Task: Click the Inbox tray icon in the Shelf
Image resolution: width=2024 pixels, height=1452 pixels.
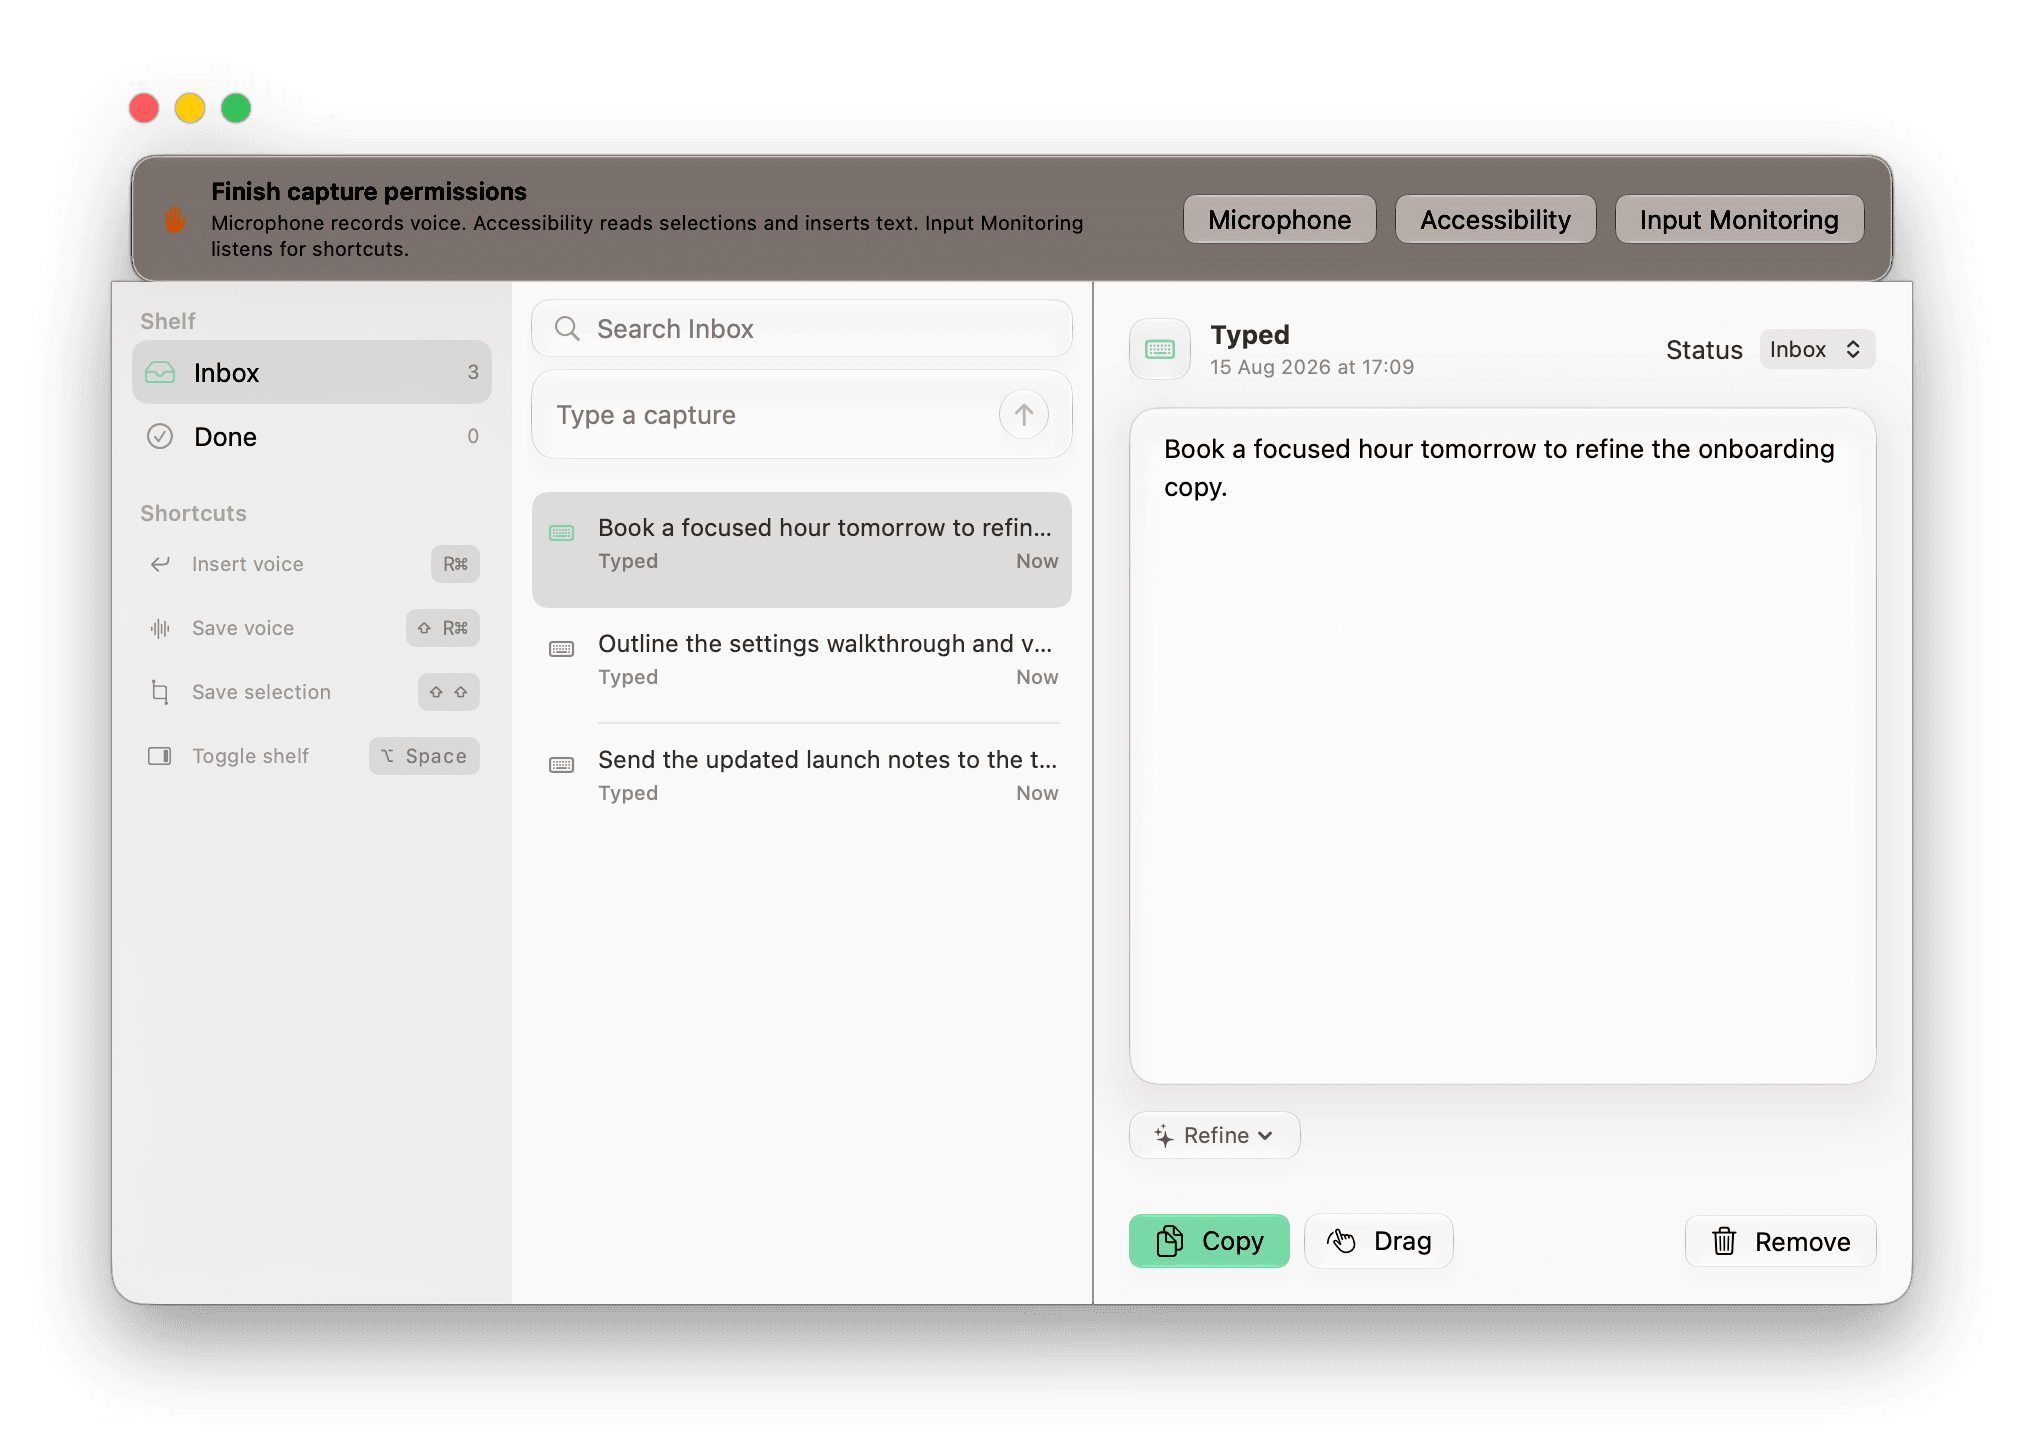Action: [x=160, y=373]
